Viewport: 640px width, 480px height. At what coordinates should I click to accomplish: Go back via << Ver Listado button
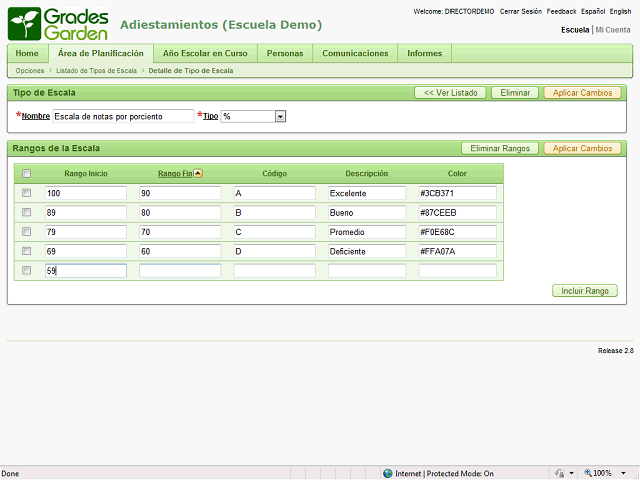coord(450,92)
